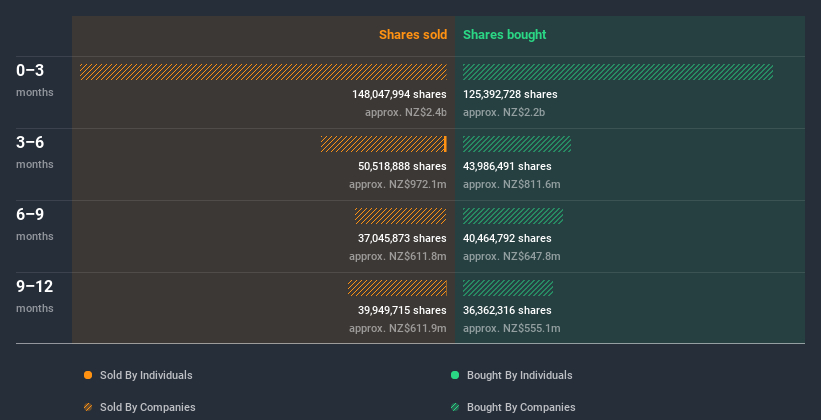Click the 0–3 months shares sold bar
Viewport: 821px width, 420px height.
263,72
